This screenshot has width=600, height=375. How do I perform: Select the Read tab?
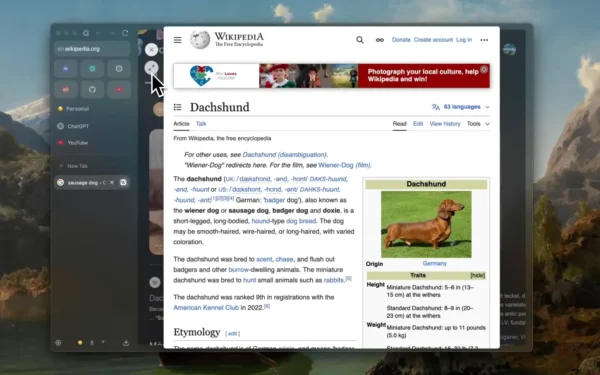pyautogui.click(x=399, y=124)
